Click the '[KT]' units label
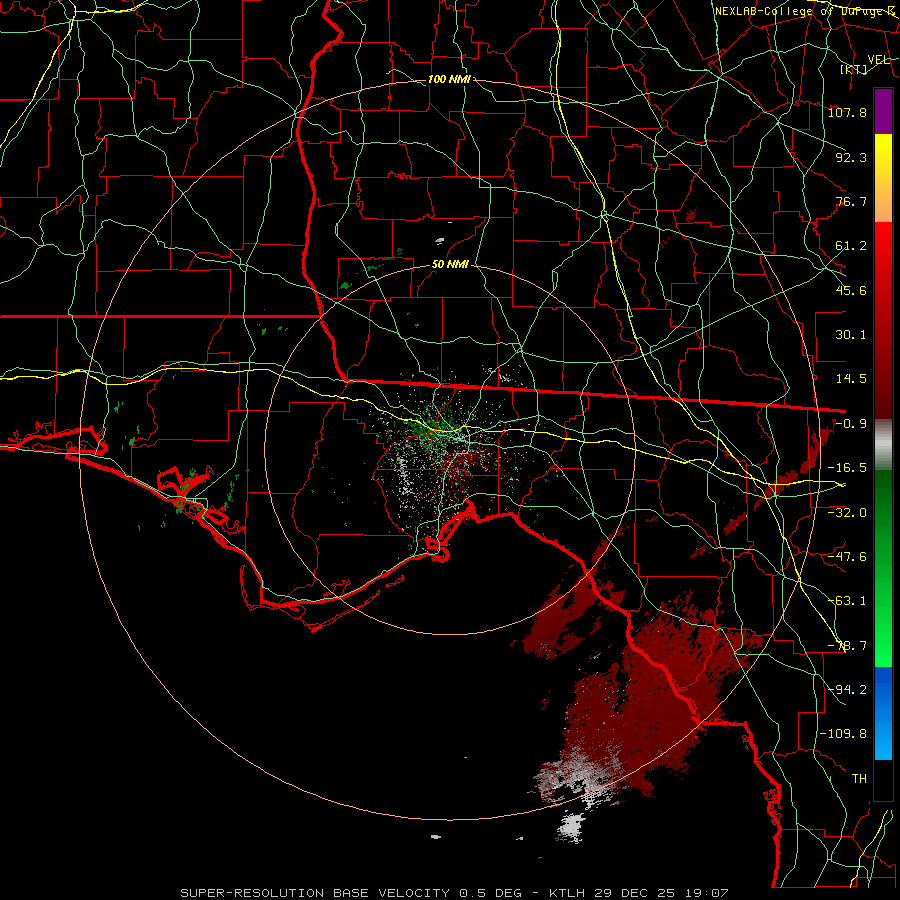 [x=854, y=69]
